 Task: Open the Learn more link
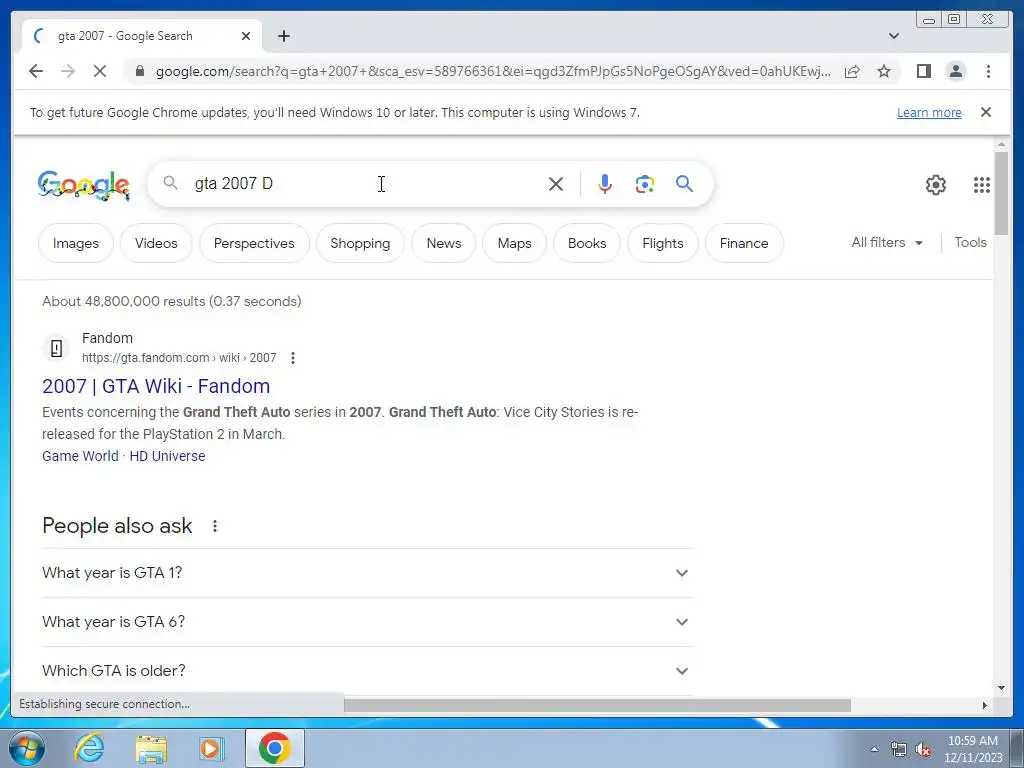point(929,112)
